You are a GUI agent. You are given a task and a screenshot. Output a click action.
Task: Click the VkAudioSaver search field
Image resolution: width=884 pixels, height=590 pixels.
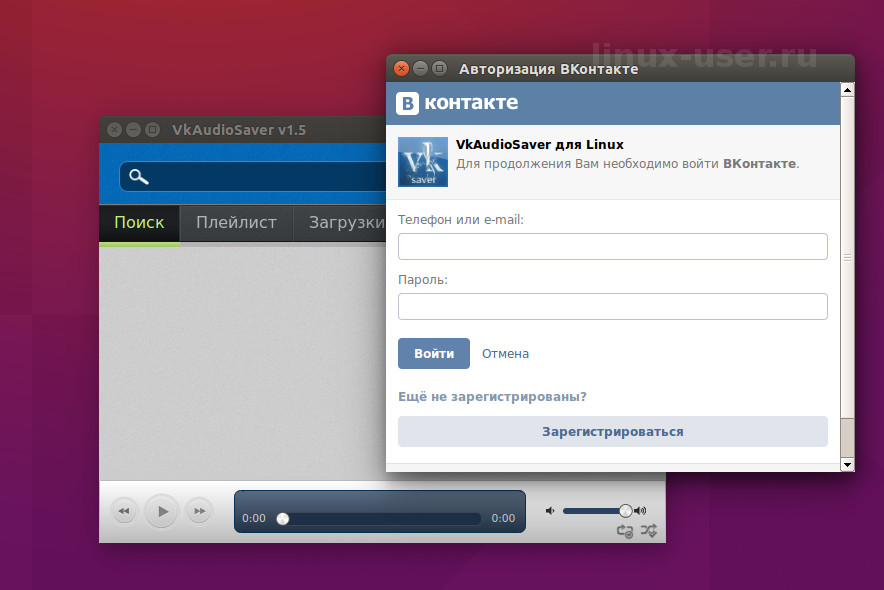[253, 176]
